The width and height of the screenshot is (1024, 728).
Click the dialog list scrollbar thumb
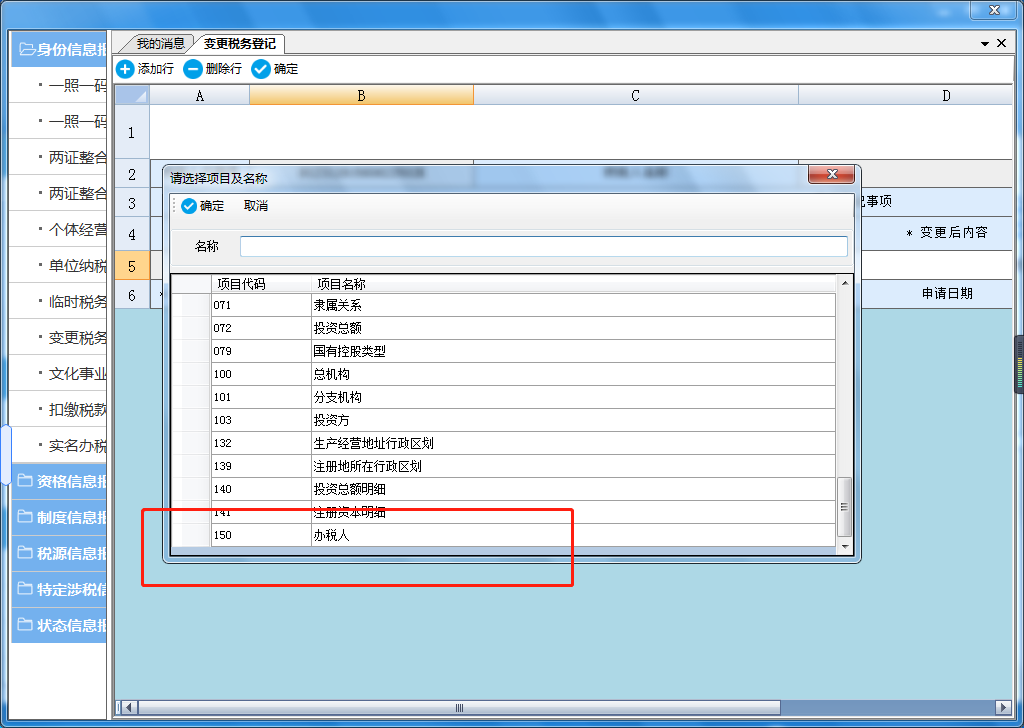click(x=844, y=506)
